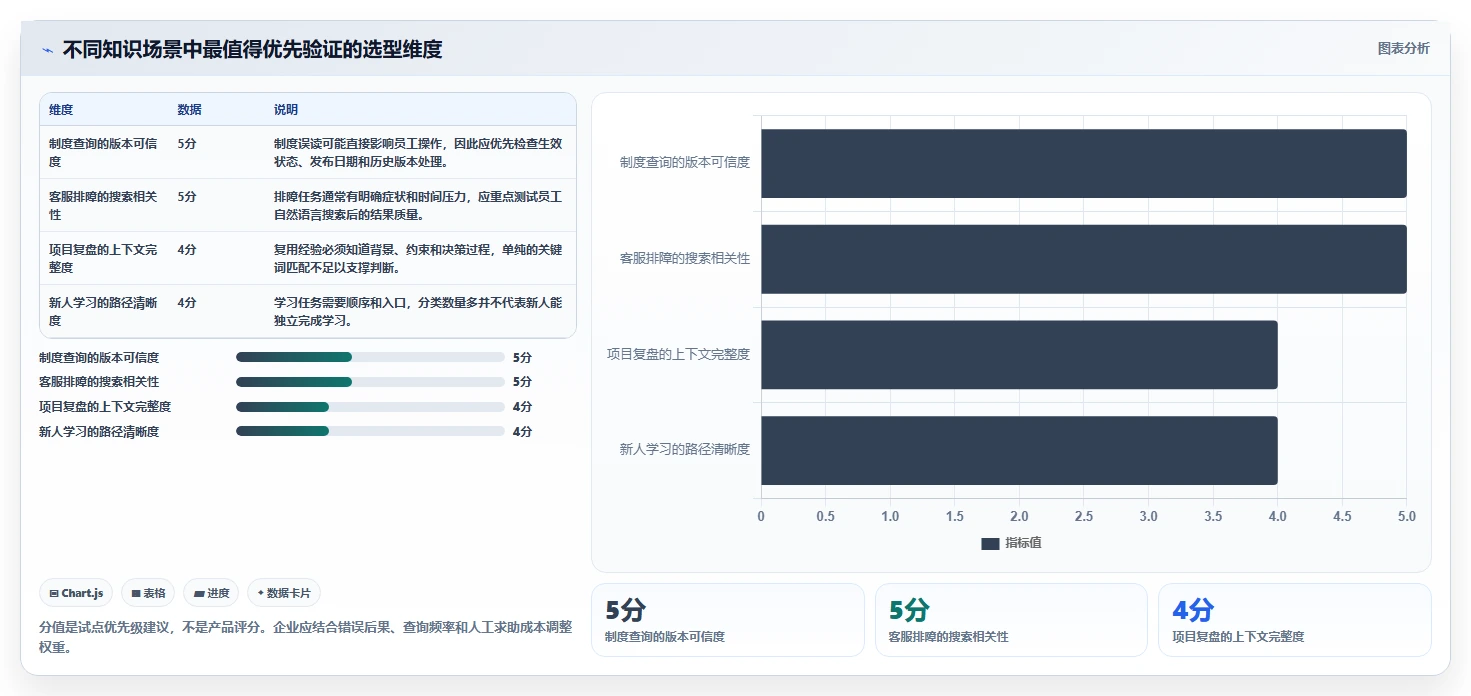Click description starting 复用经验必须知道背景
Viewport: 1471px width, 696px height.
pyautogui.click(x=418, y=258)
